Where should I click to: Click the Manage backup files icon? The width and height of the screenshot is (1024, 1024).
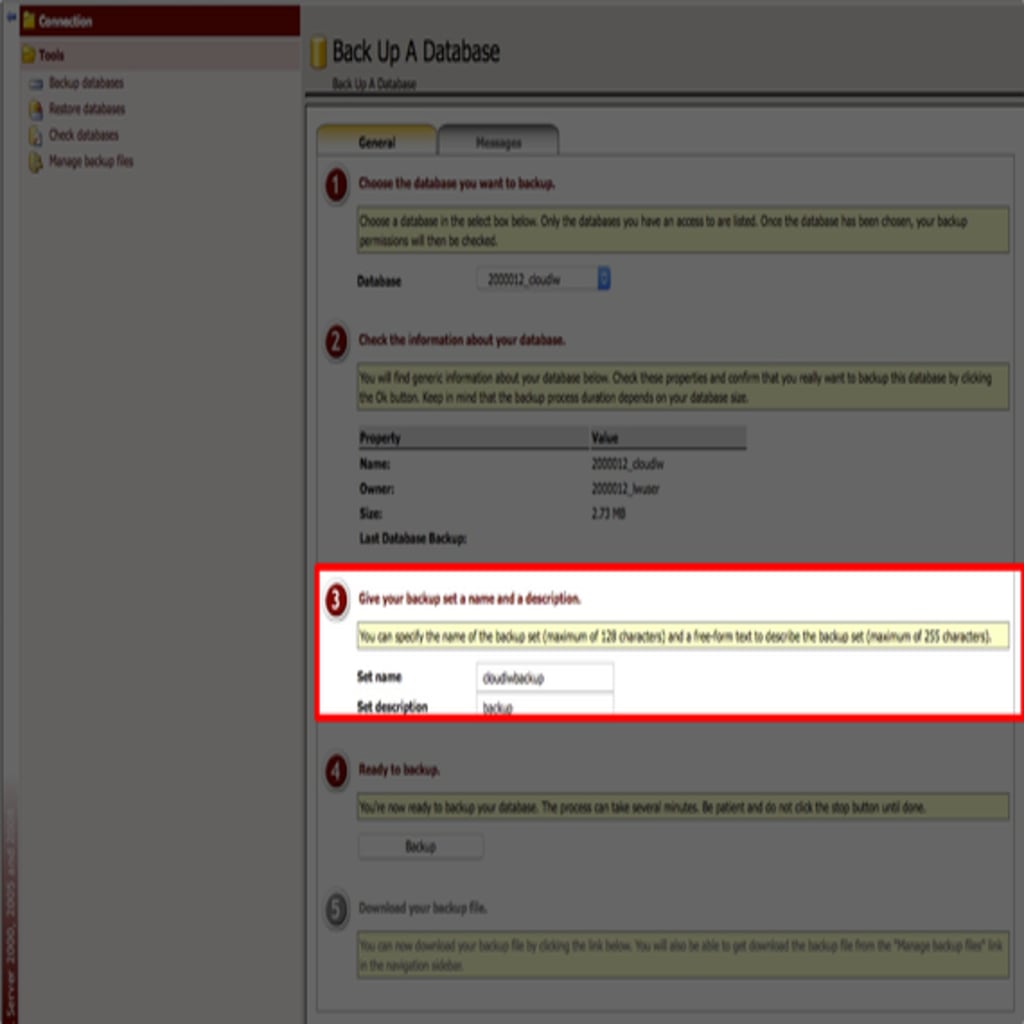35,162
